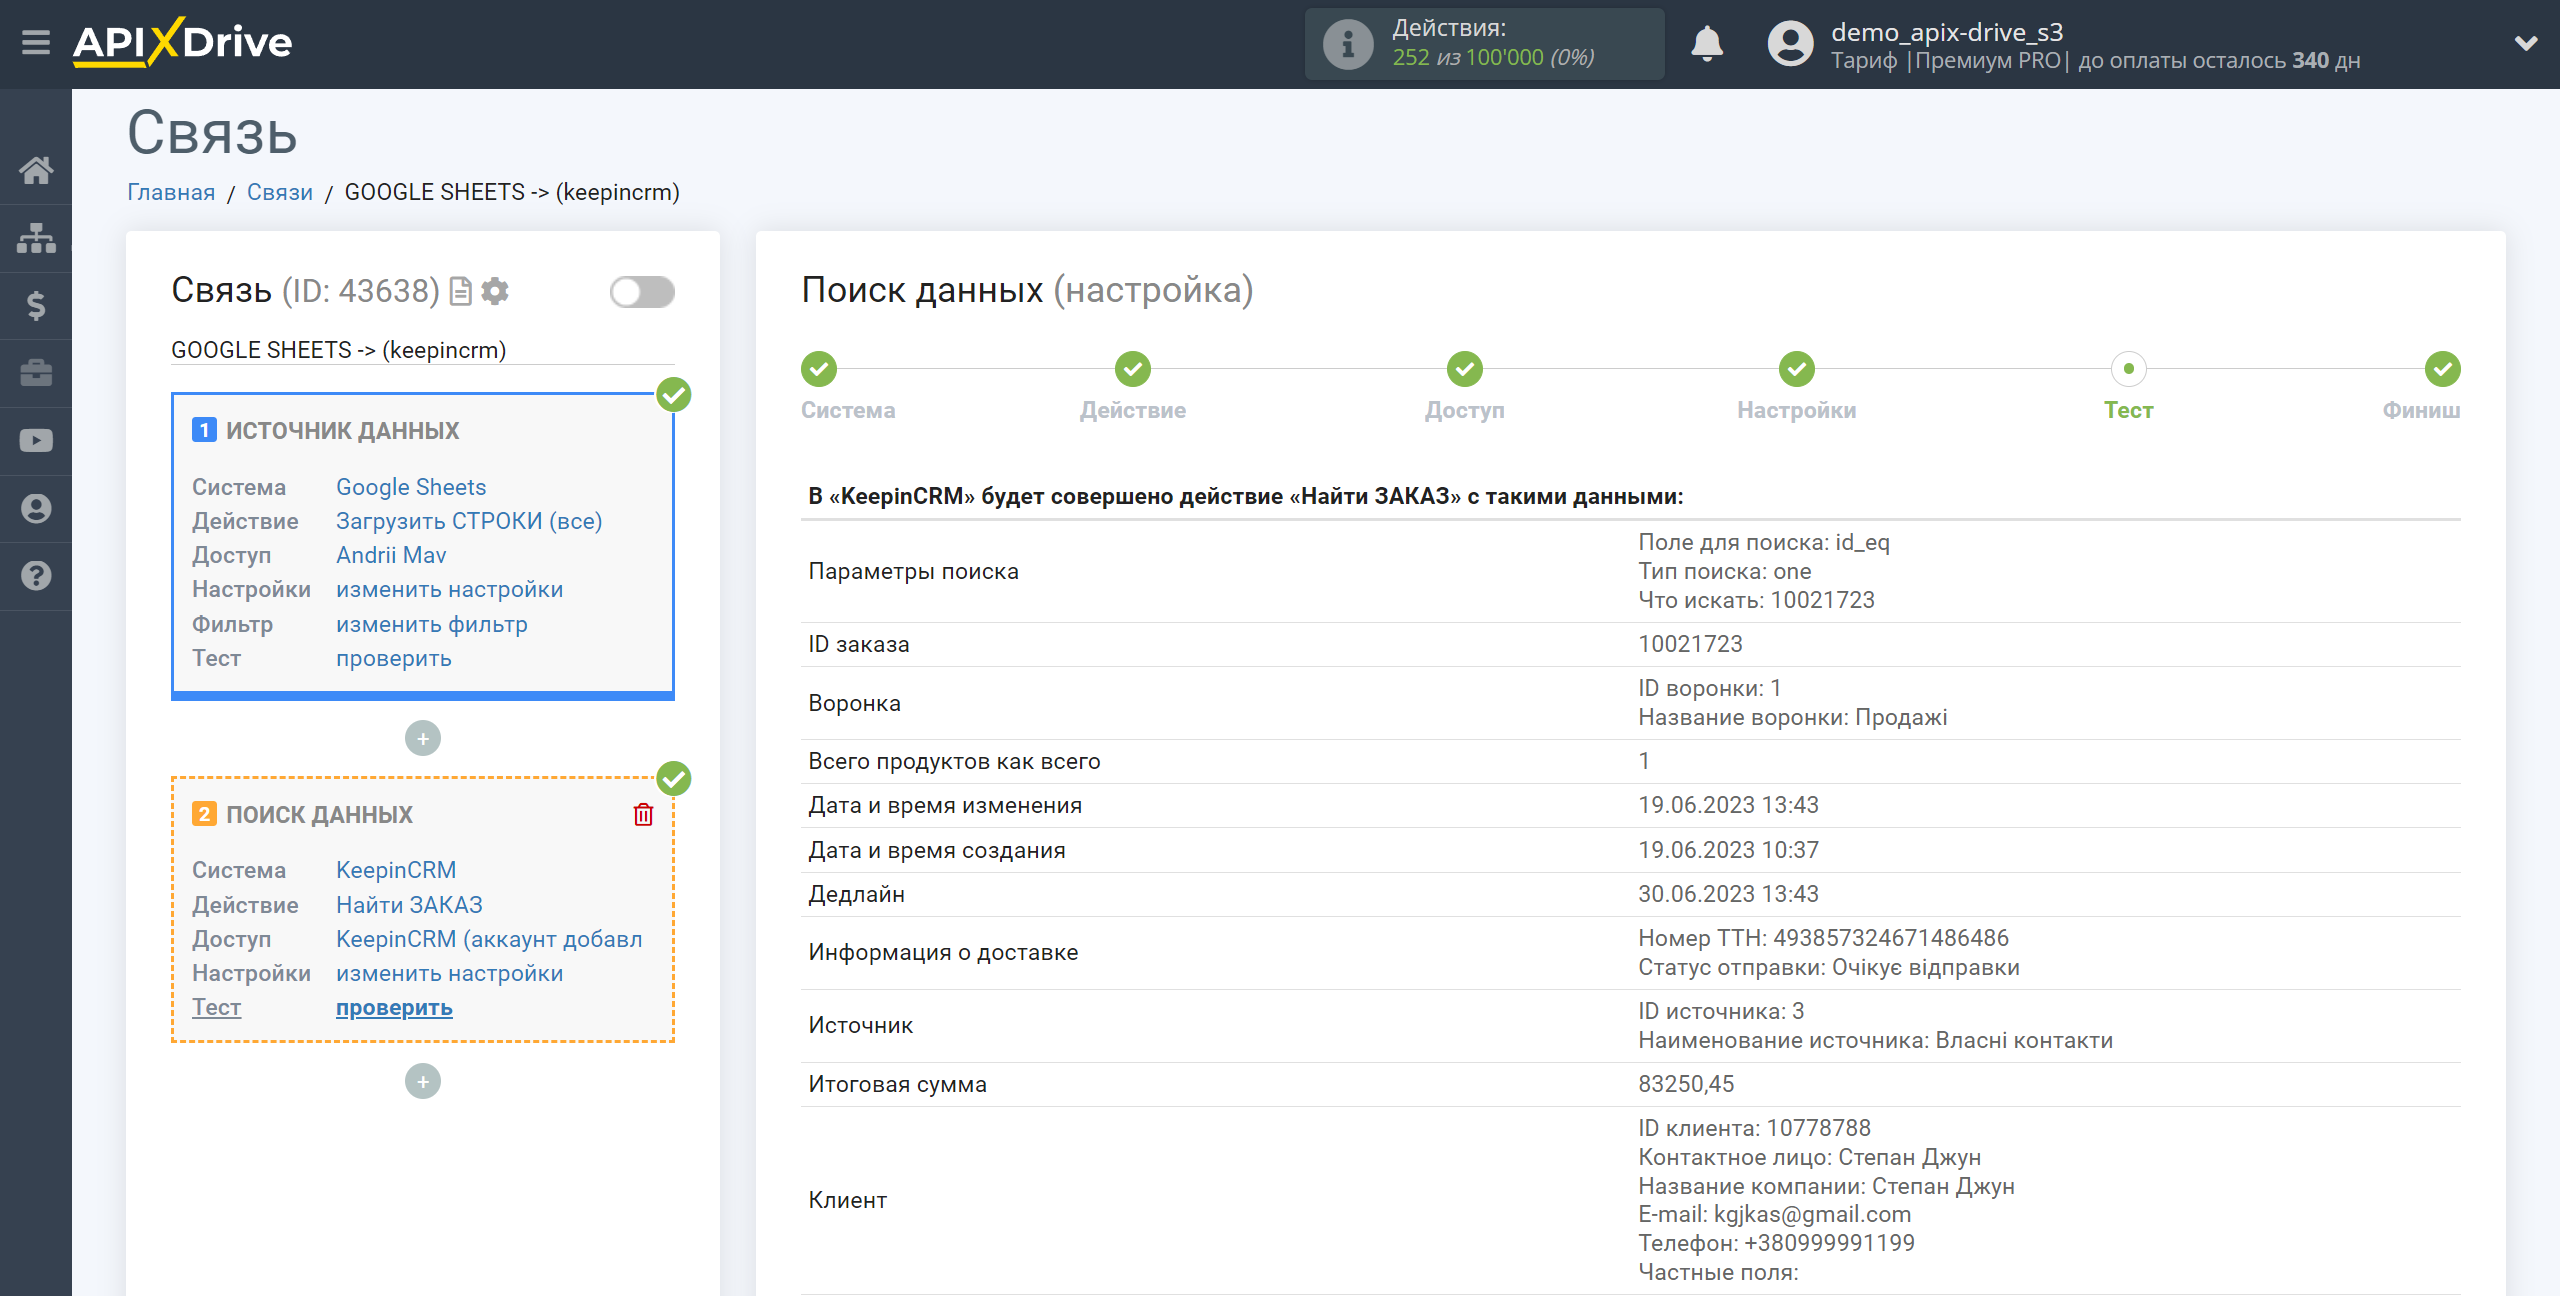Go to the Тест step

(2129, 369)
